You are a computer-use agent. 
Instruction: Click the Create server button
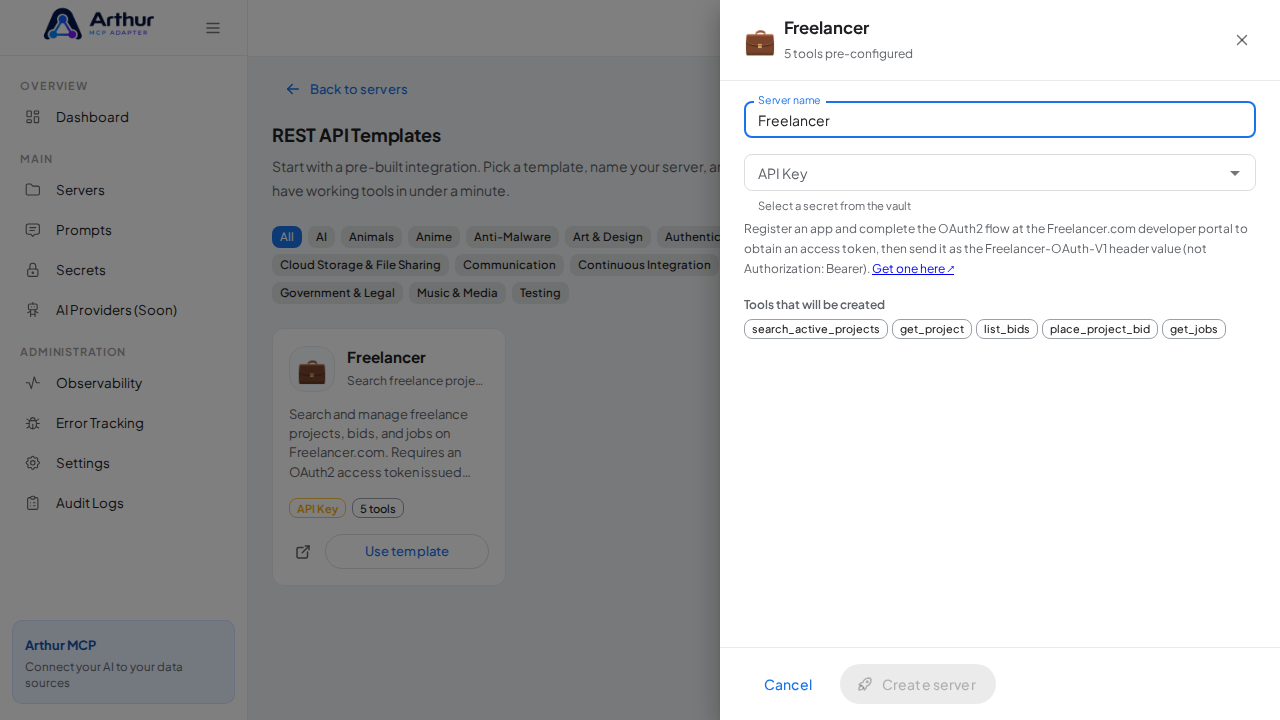(x=918, y=684)
